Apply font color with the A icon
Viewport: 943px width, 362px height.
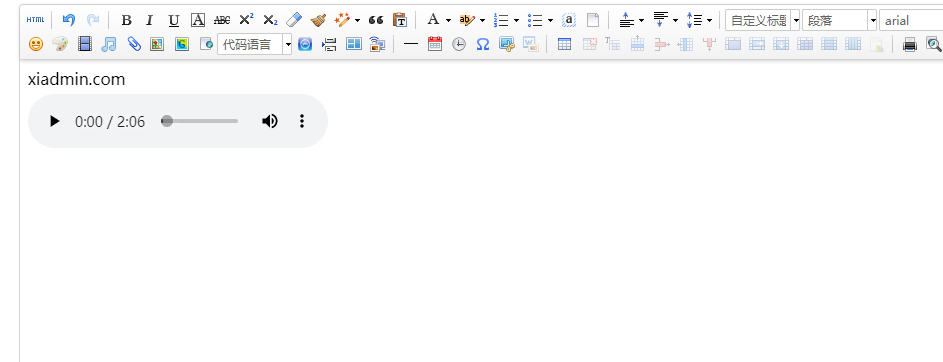click(433, 20)
